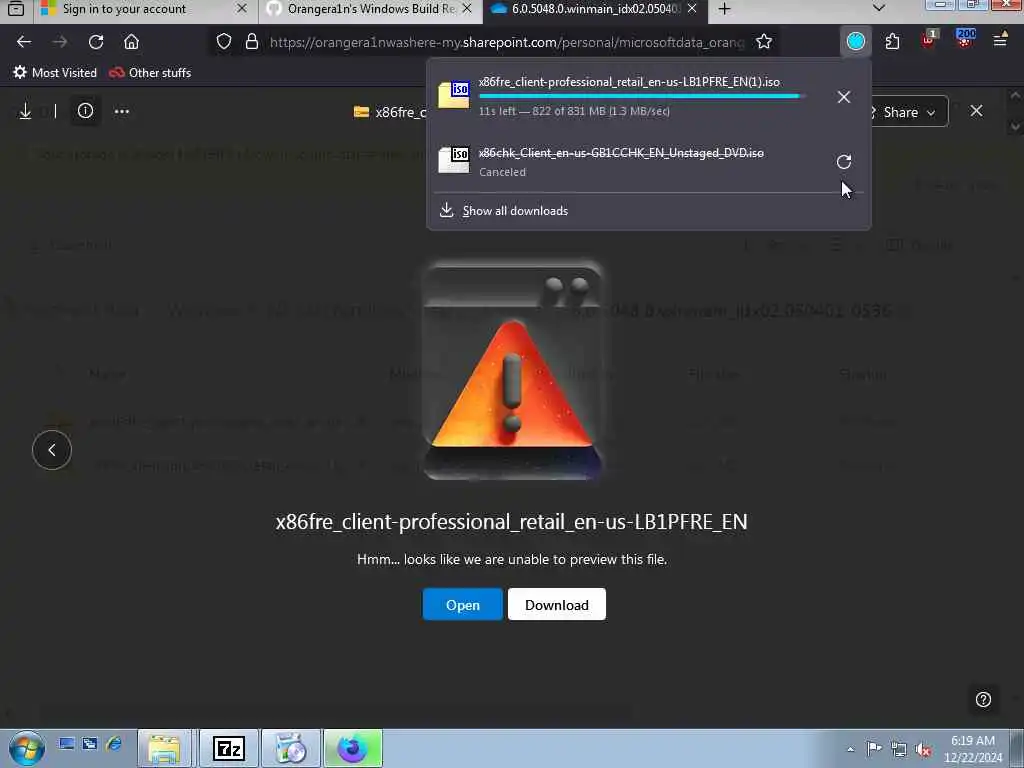
Task: Click the Action Center flag icon
Action: coord(874,748)
